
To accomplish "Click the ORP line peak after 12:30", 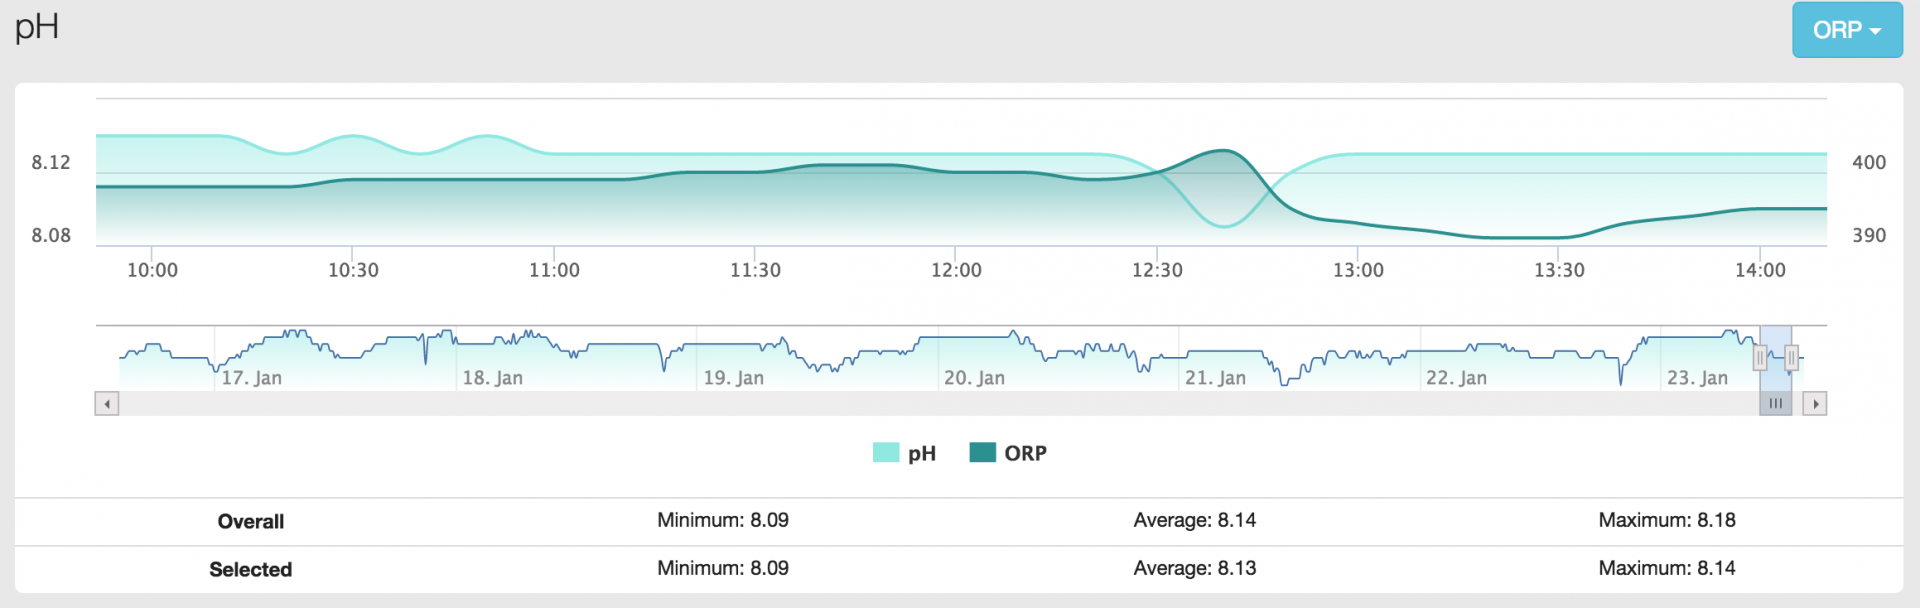I will 1221,151.
